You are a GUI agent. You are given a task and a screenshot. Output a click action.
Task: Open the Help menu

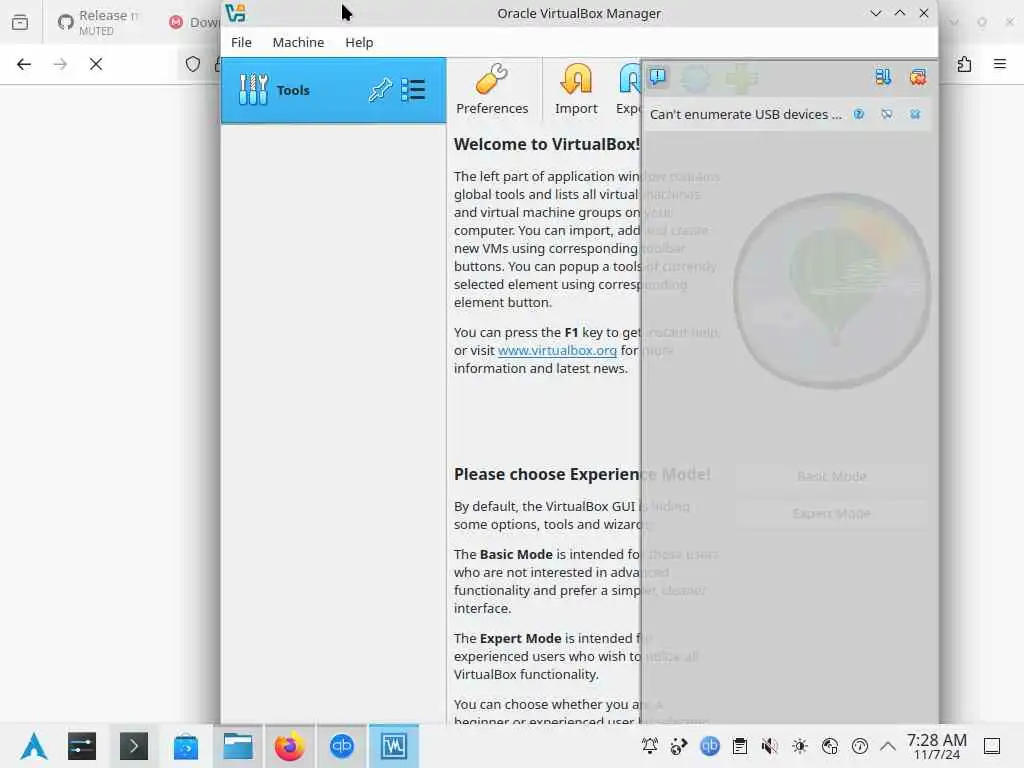click(x=359, y=42)
